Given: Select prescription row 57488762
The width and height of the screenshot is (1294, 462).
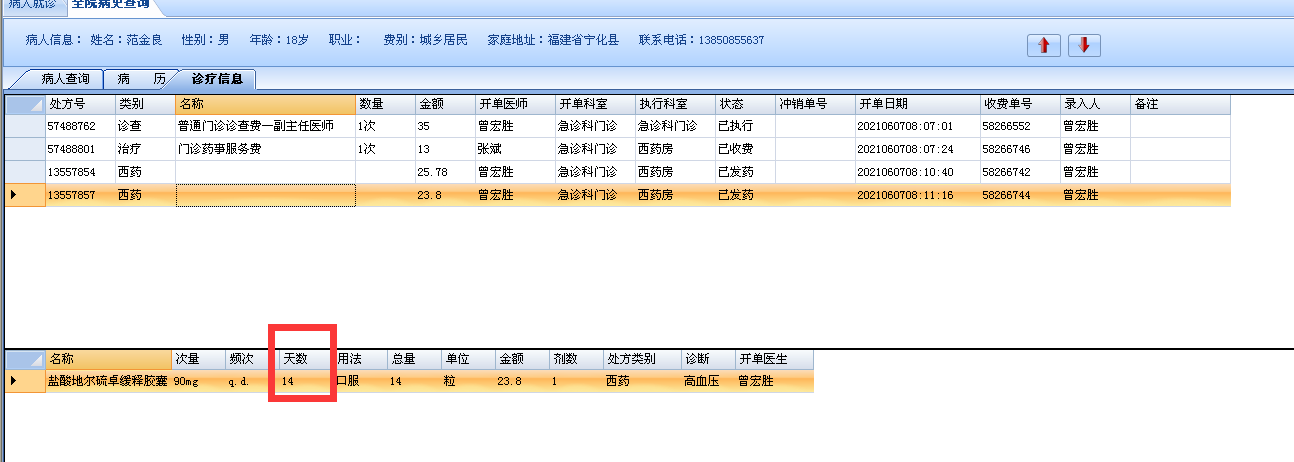Looking at the screenshot, I should (618, 127).
